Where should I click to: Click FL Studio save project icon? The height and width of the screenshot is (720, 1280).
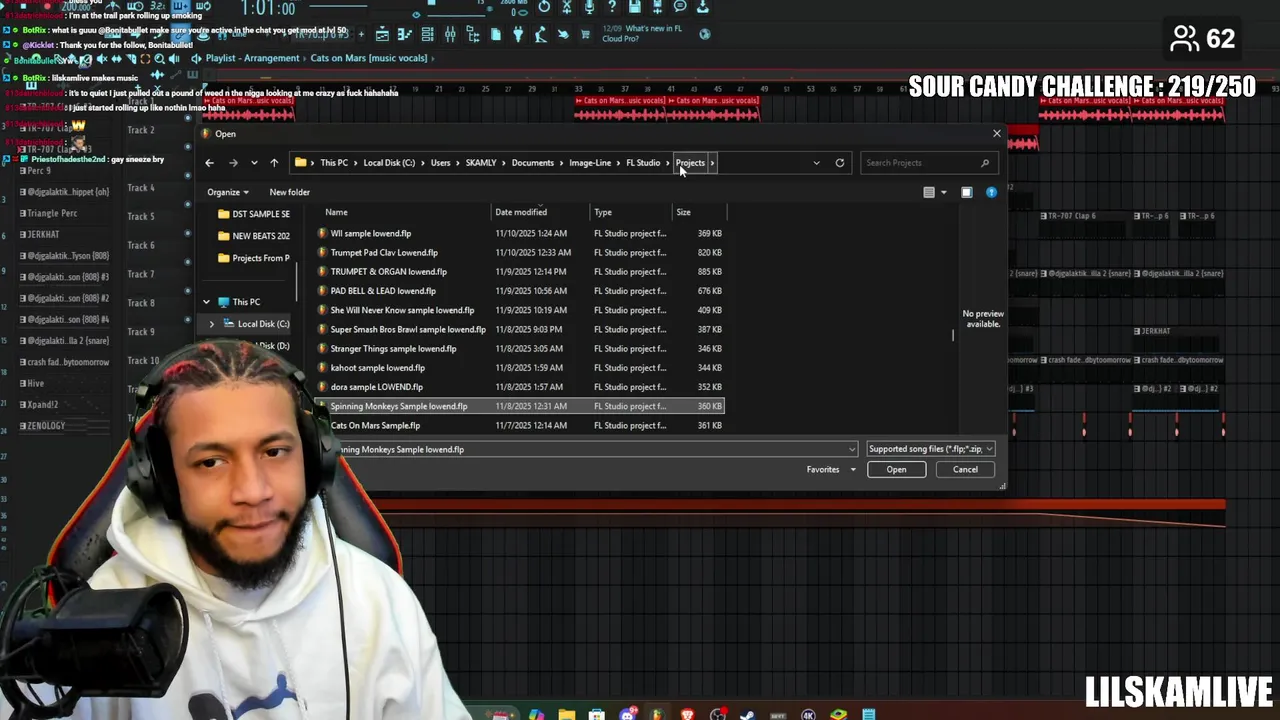coord(634,7)
